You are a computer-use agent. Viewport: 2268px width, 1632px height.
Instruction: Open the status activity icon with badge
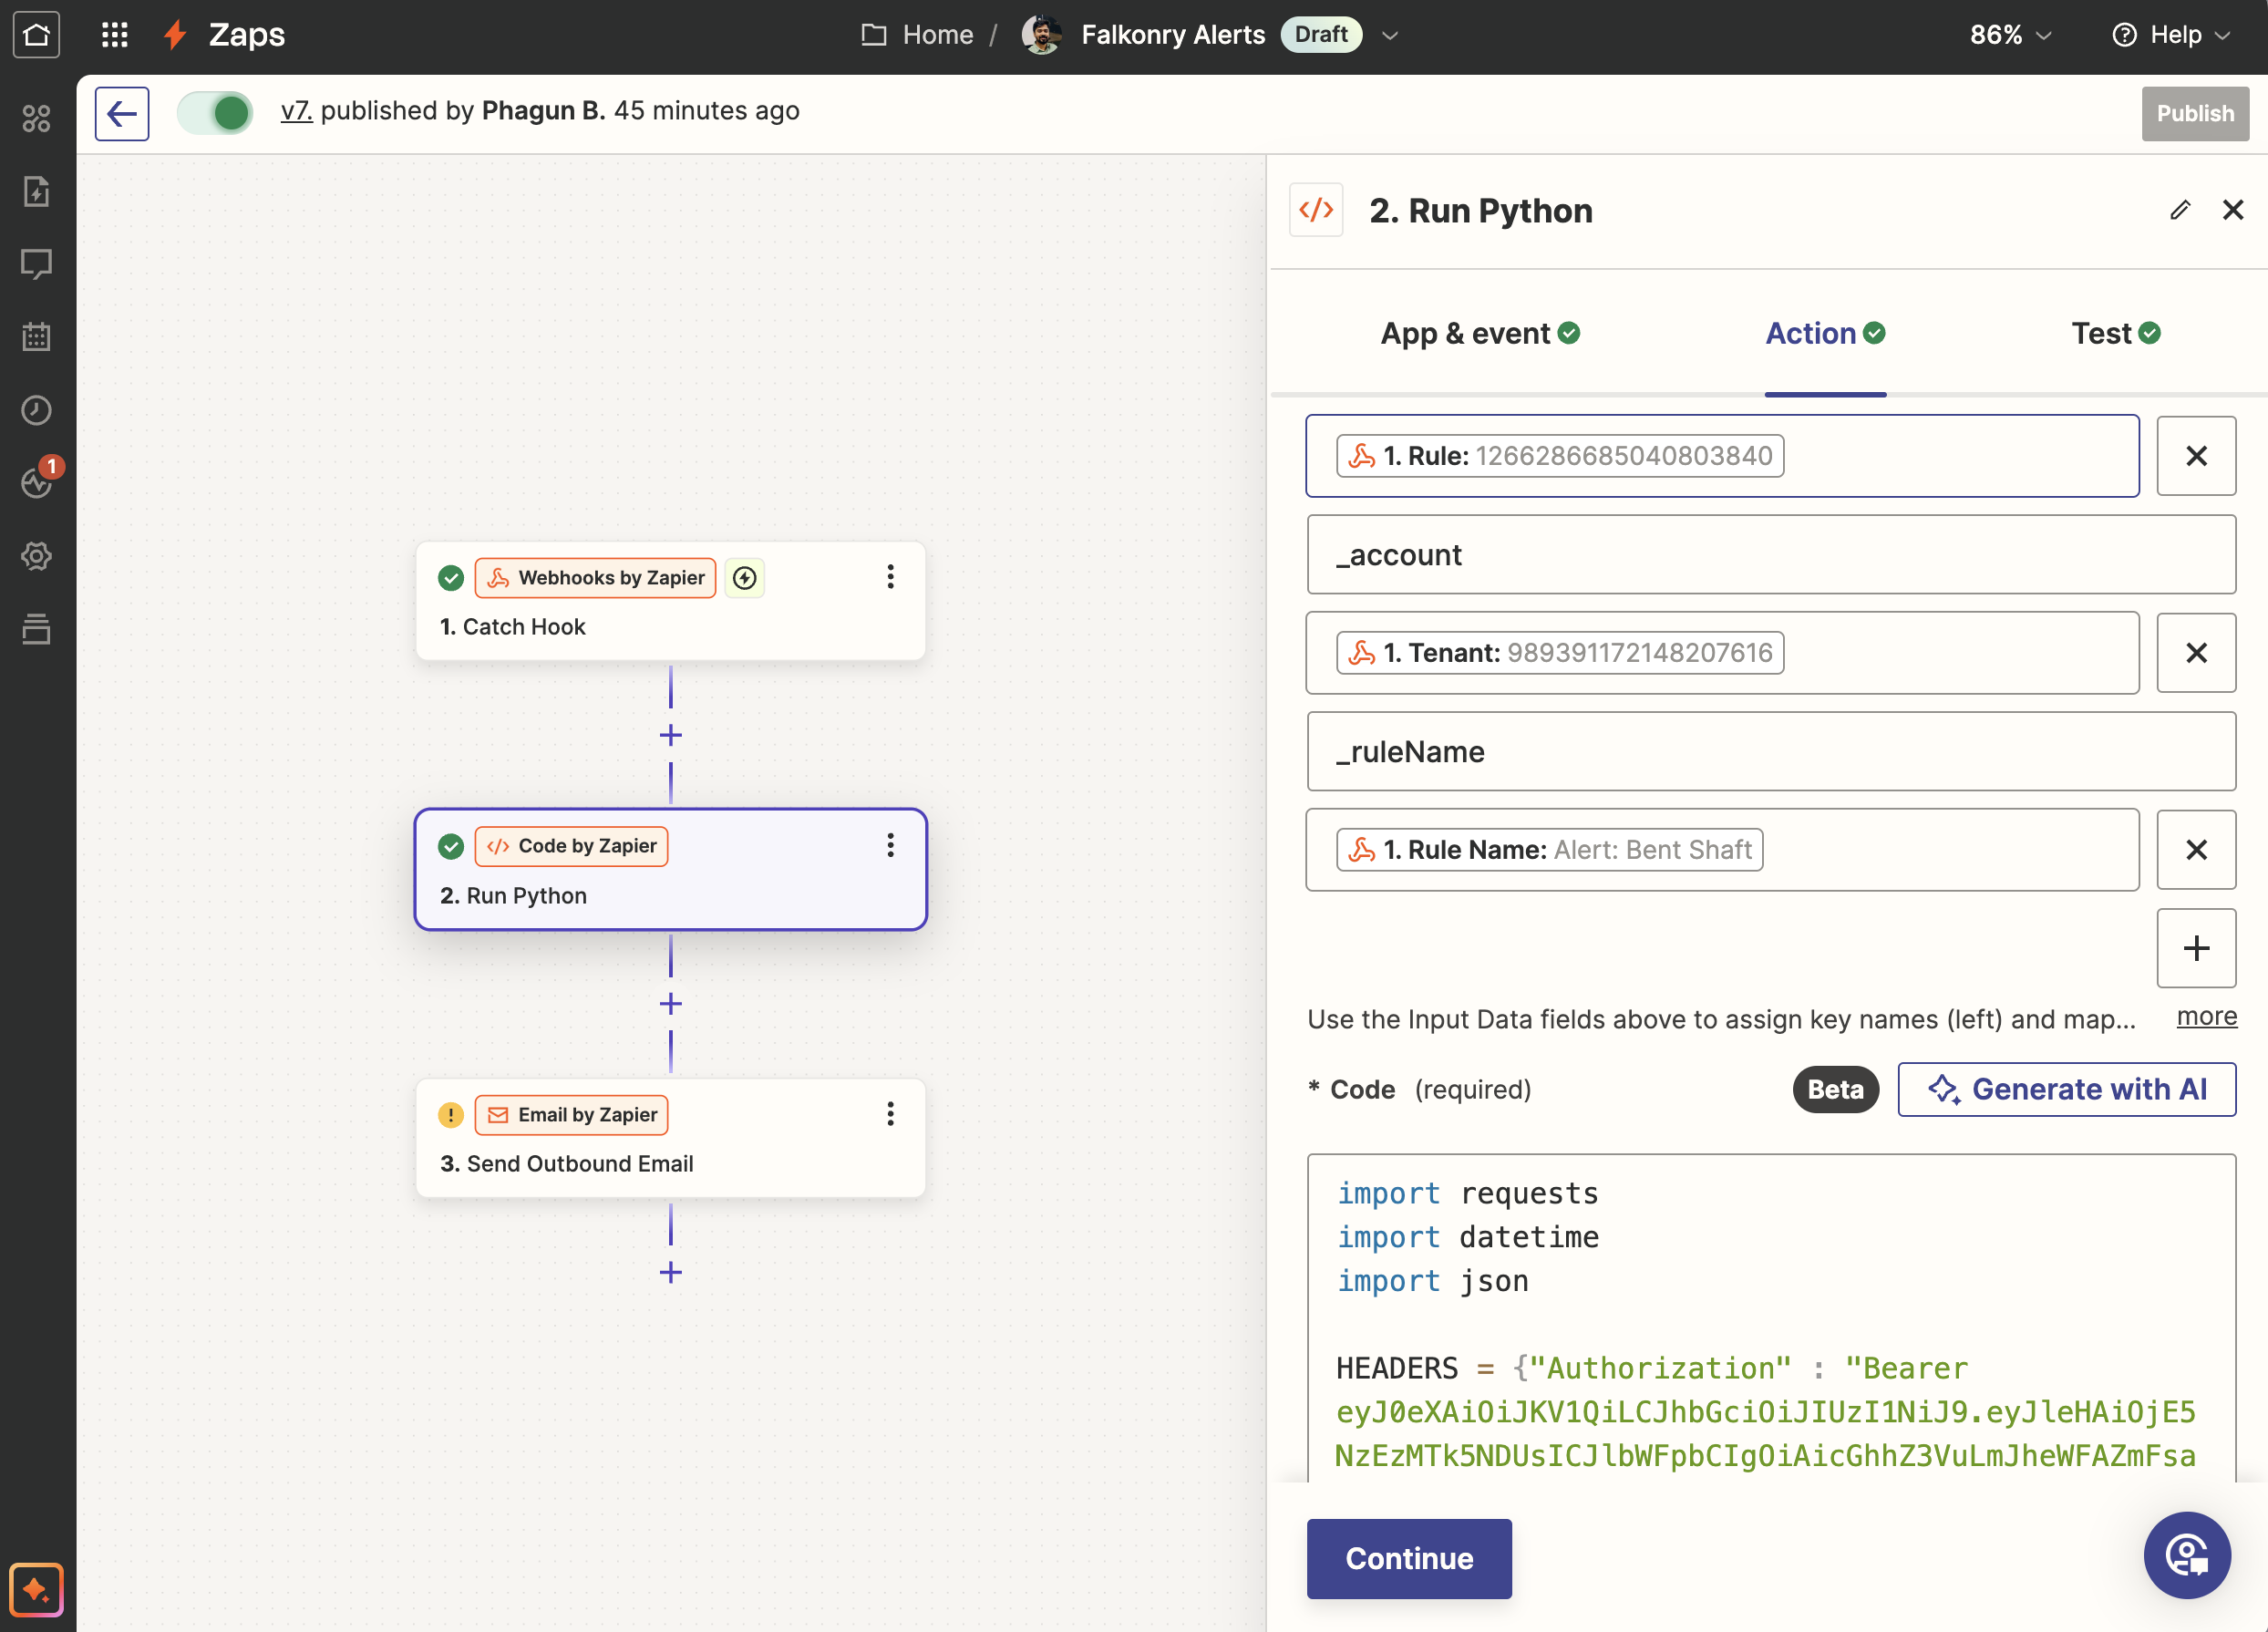tap(37, 483)
